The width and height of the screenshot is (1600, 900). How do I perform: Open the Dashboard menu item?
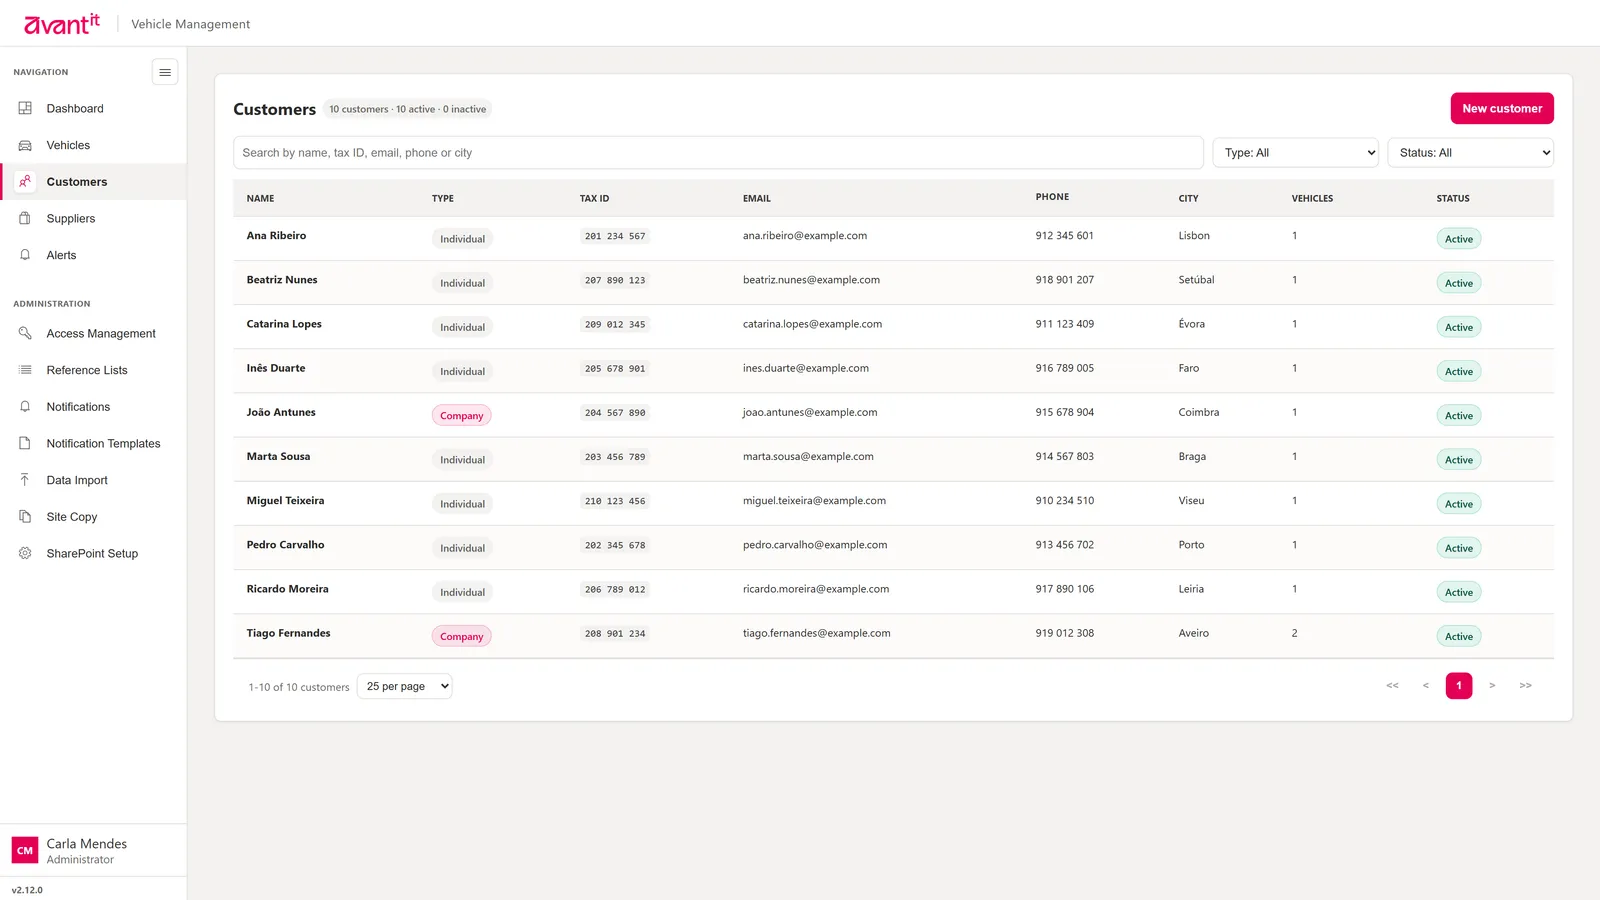(93, 108)
